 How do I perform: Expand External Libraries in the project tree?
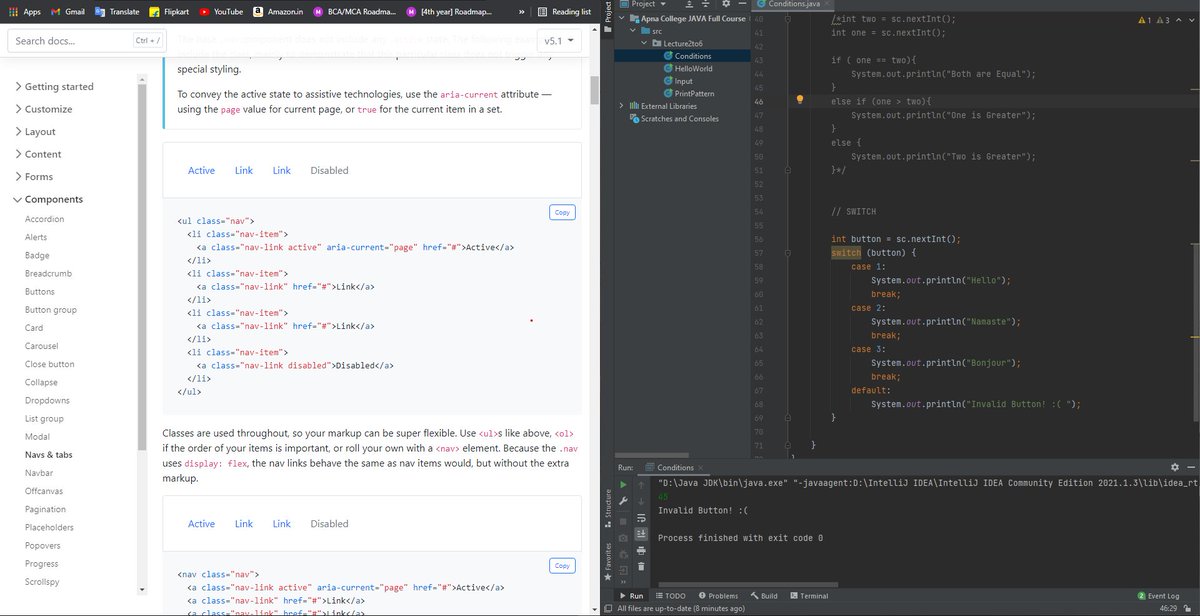click(x=622, y=106)
